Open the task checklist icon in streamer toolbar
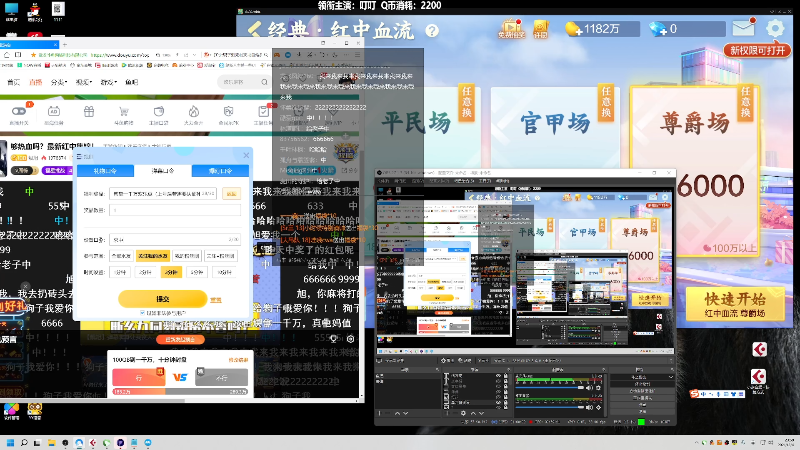 tap(263, 112)
